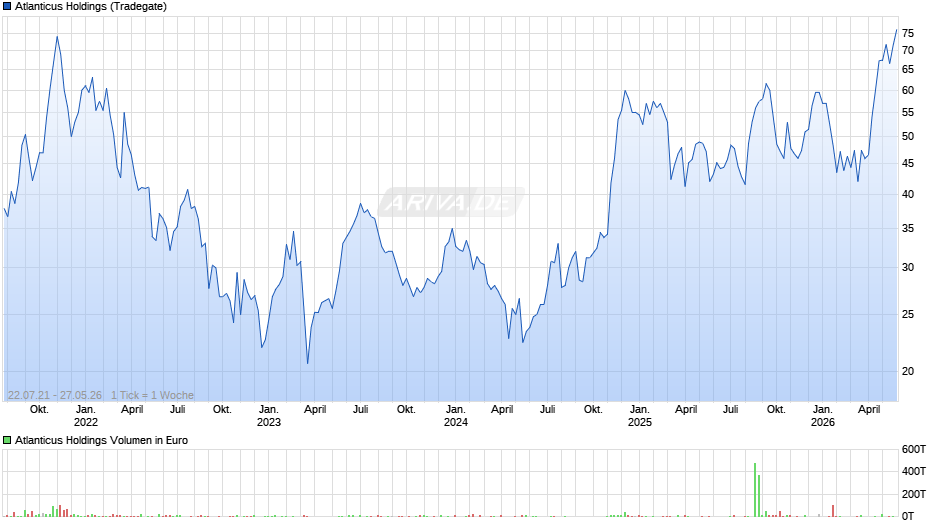Click the 'Jan. 2026' time axis label
Viewport: 940px width, 526px height.
point(822,416)
